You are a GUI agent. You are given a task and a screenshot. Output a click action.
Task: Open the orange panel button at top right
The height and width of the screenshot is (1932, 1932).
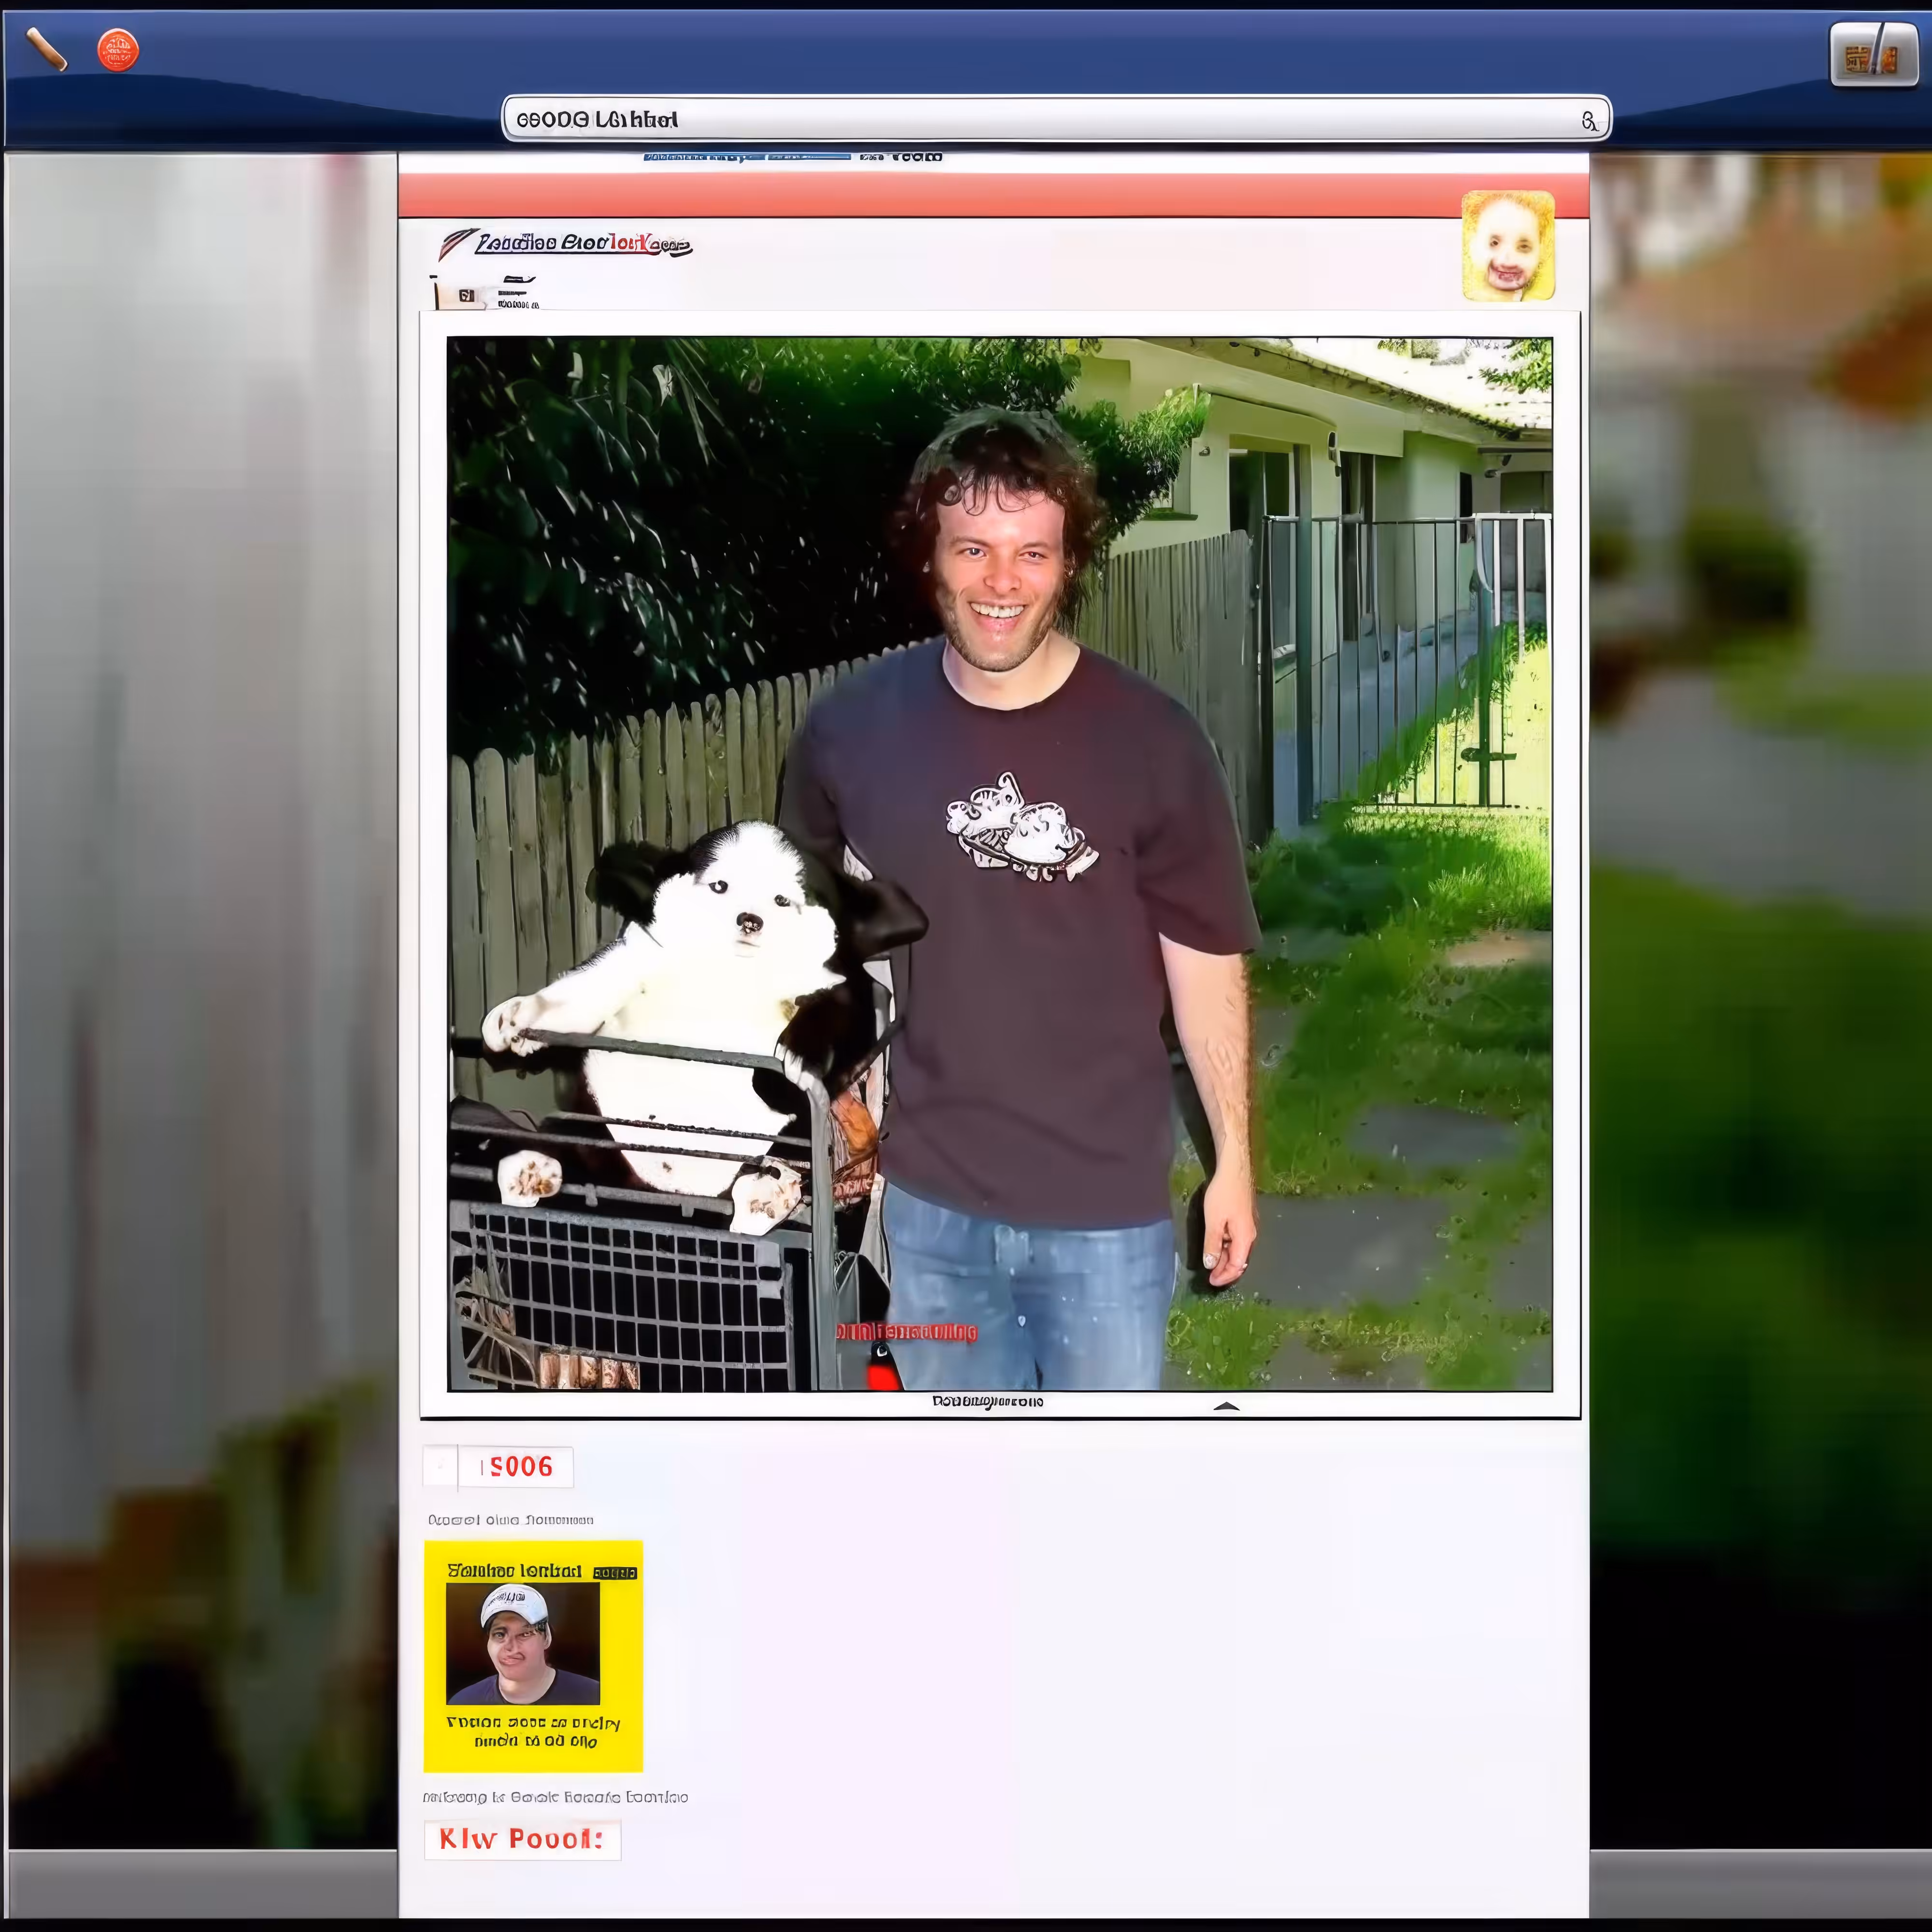[1873, 55]
